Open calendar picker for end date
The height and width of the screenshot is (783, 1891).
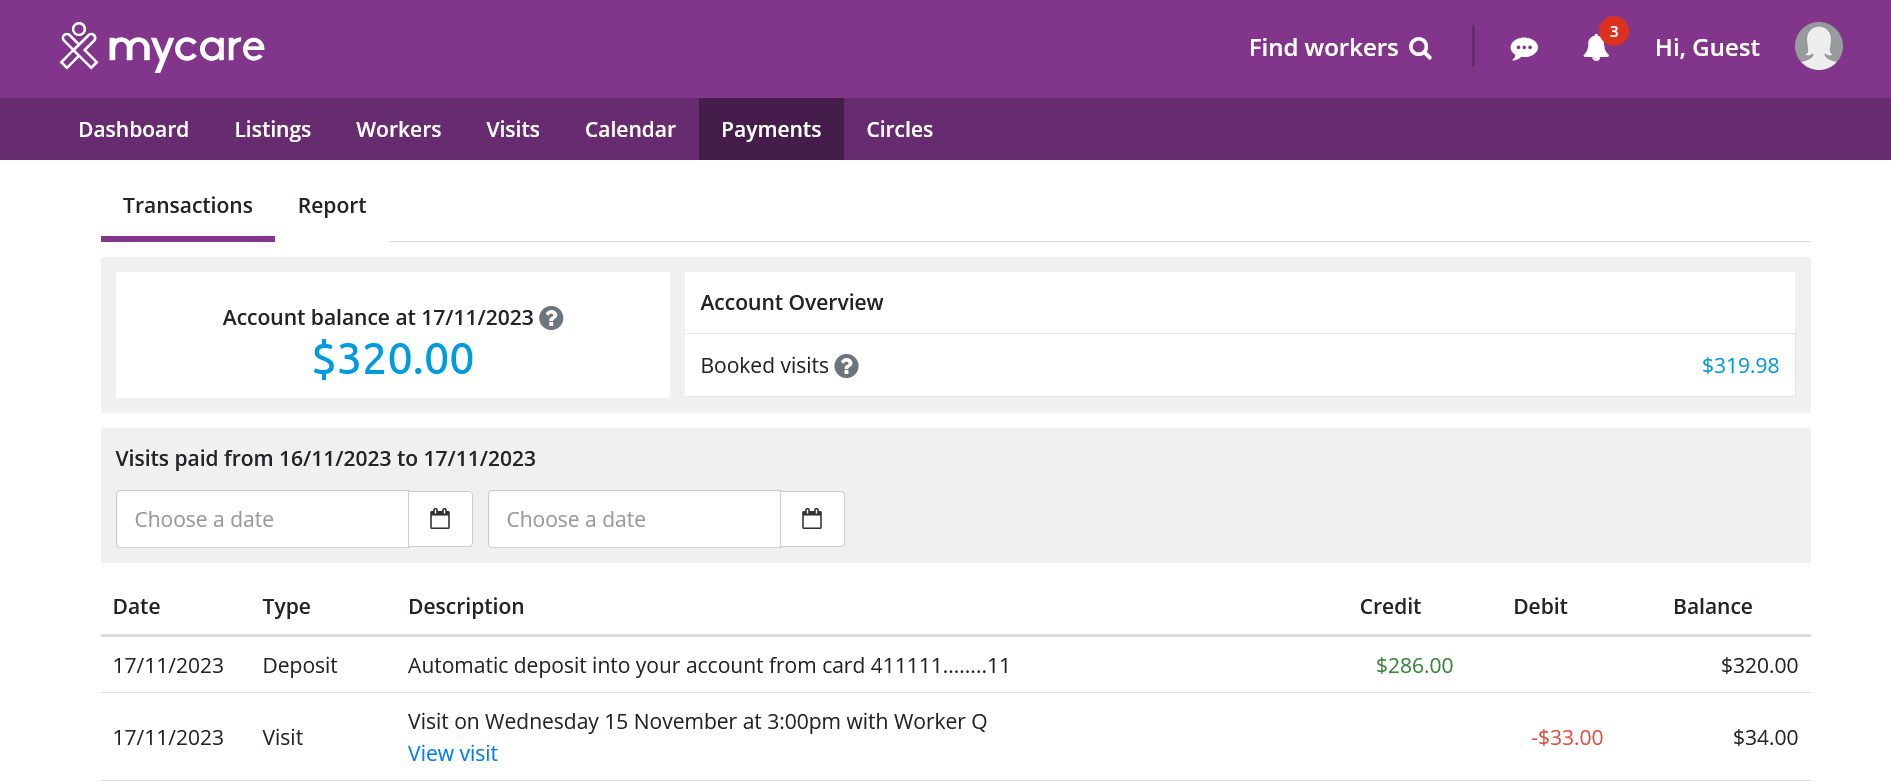812,519
